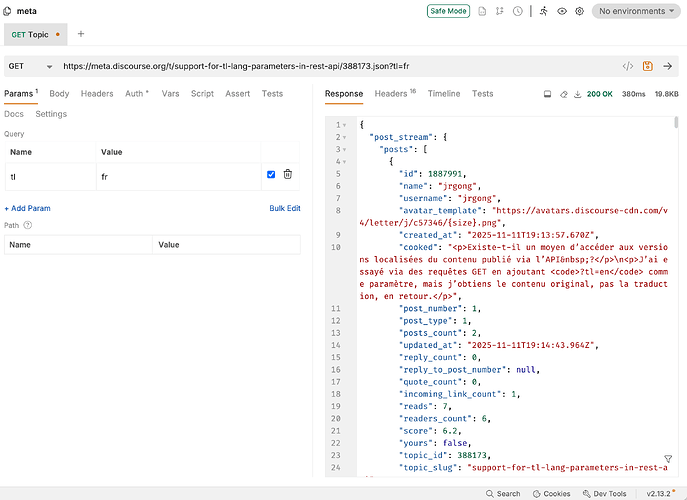Open the Settings tab

pos(51,114)
